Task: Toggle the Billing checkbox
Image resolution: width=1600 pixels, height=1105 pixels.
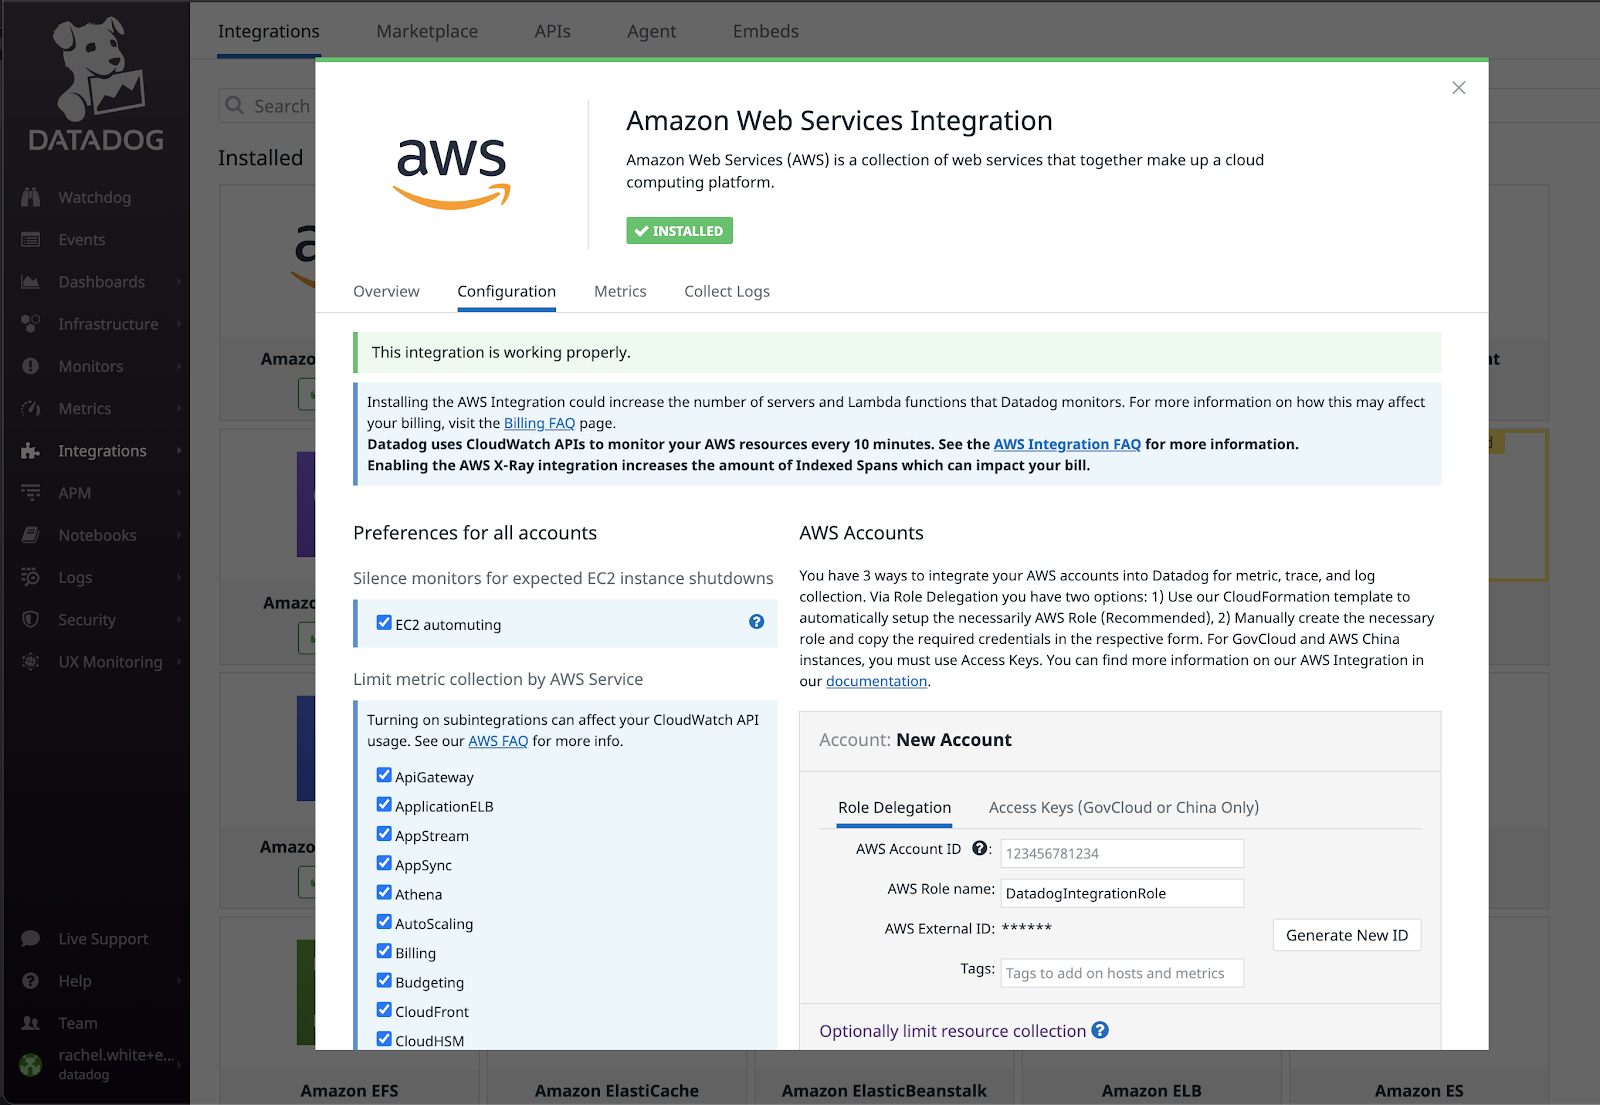Action: coord(384,951)
